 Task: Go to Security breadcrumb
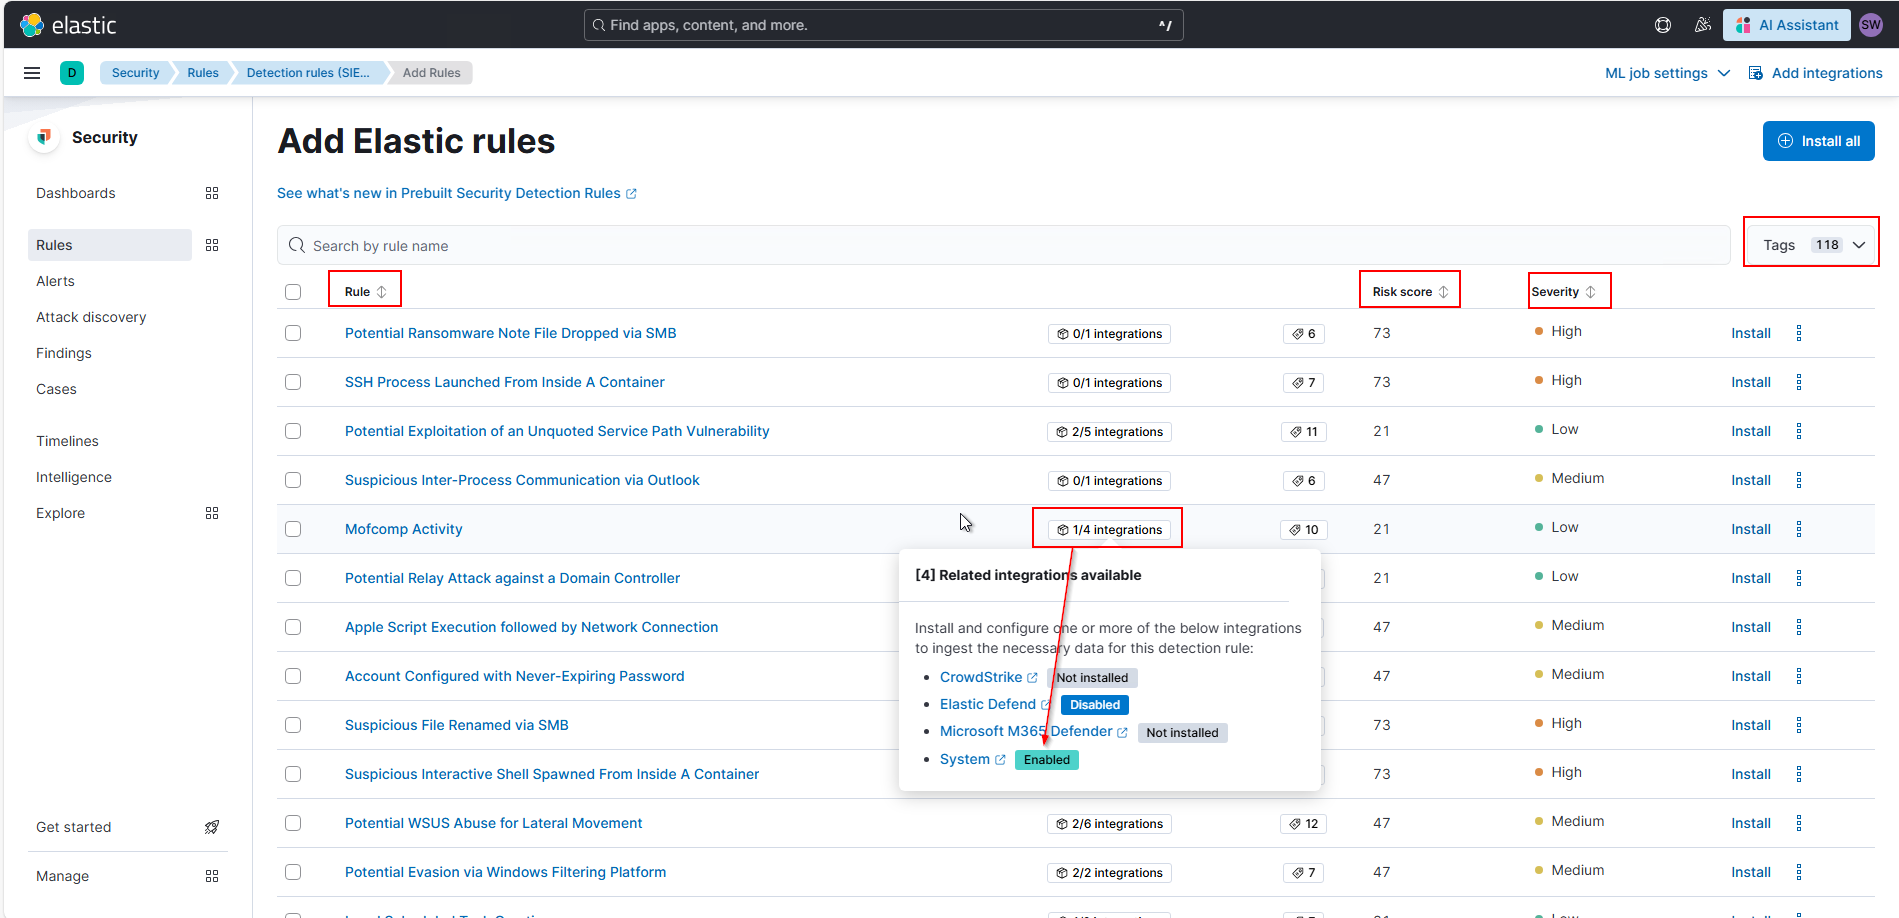(x=135, y=73)
